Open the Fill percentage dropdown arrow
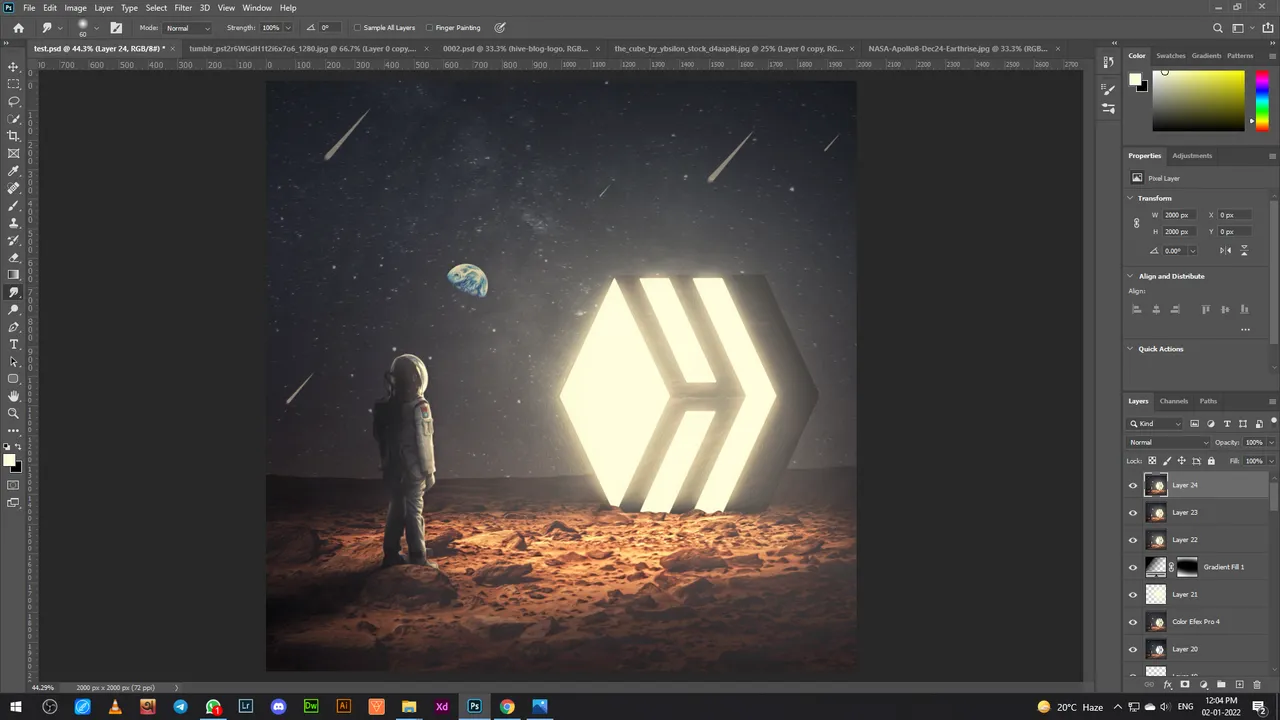Viewport: 1280px width, 720px height. pyautogui.click(x=1271, y=461)
